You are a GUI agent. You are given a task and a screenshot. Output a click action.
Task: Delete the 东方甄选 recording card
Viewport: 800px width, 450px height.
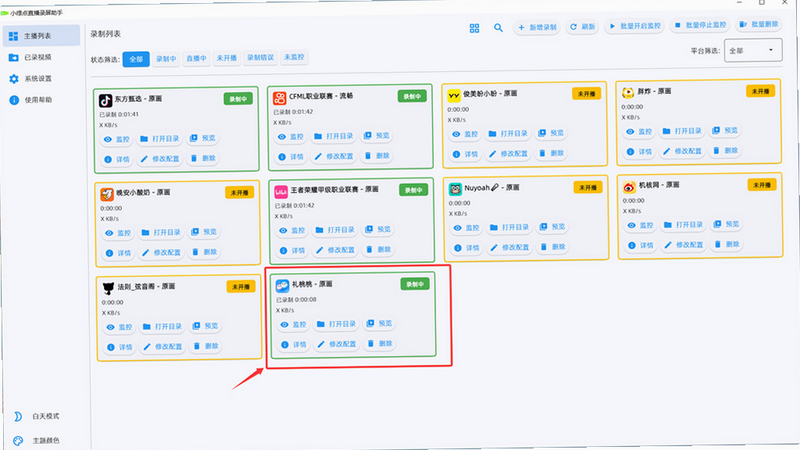(203, 158)
